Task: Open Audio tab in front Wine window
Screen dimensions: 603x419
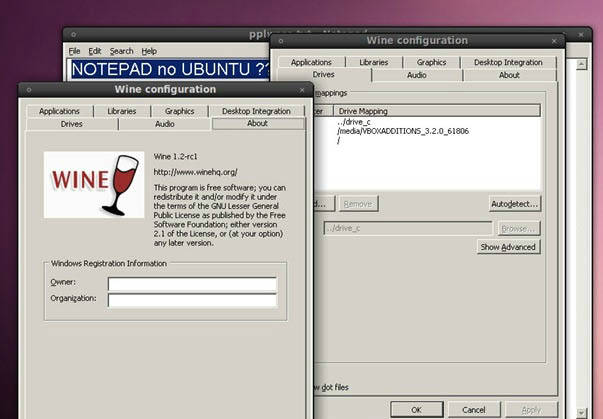Action: [x=165, y=124]
